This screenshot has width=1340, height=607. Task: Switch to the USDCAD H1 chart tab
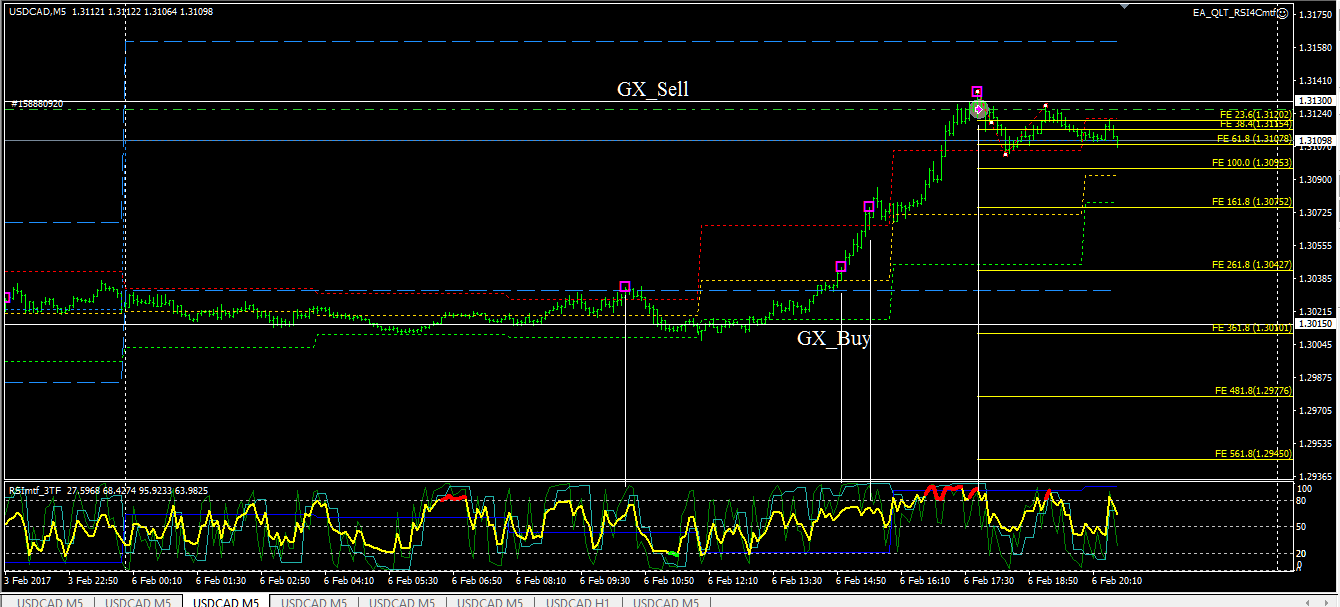578,602
